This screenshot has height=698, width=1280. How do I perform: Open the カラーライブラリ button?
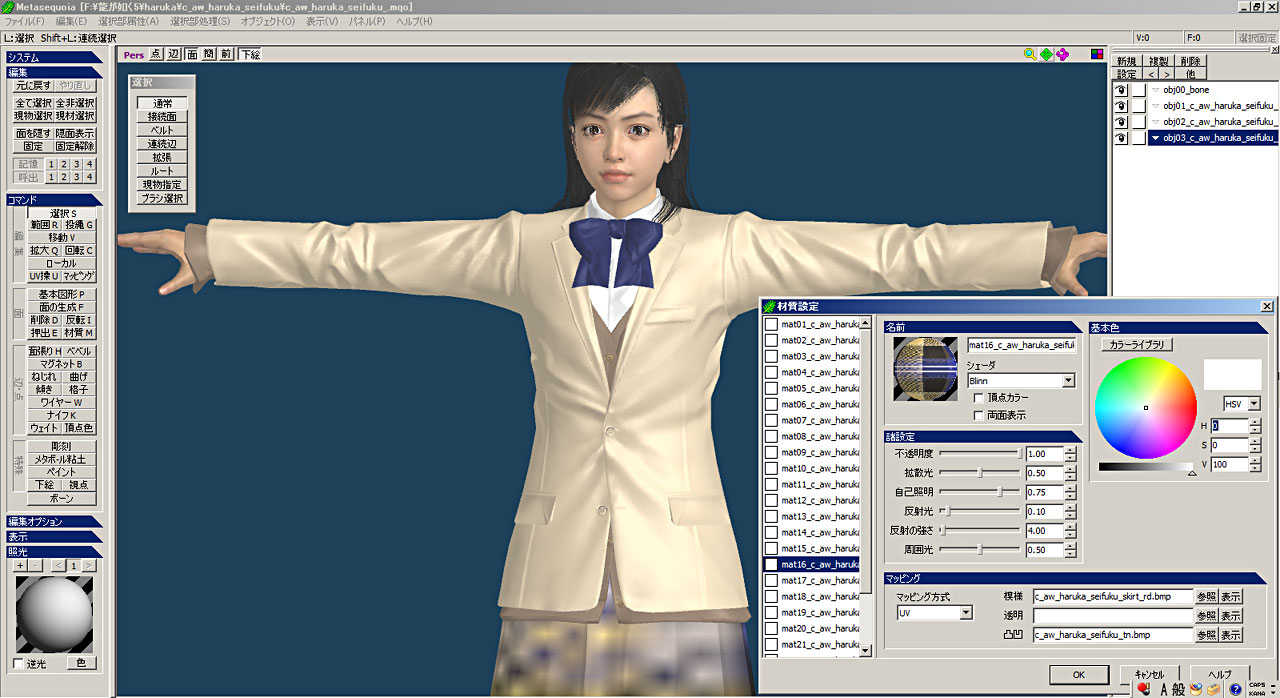tap(1137, 344)
